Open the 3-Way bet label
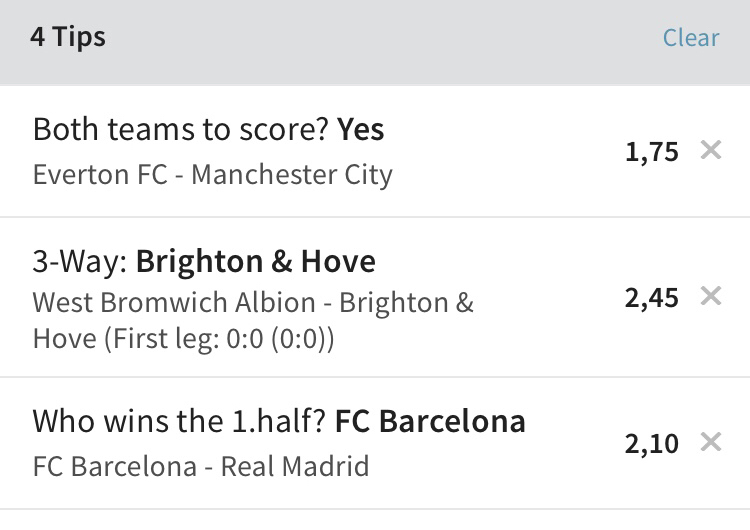 (80, 262)
